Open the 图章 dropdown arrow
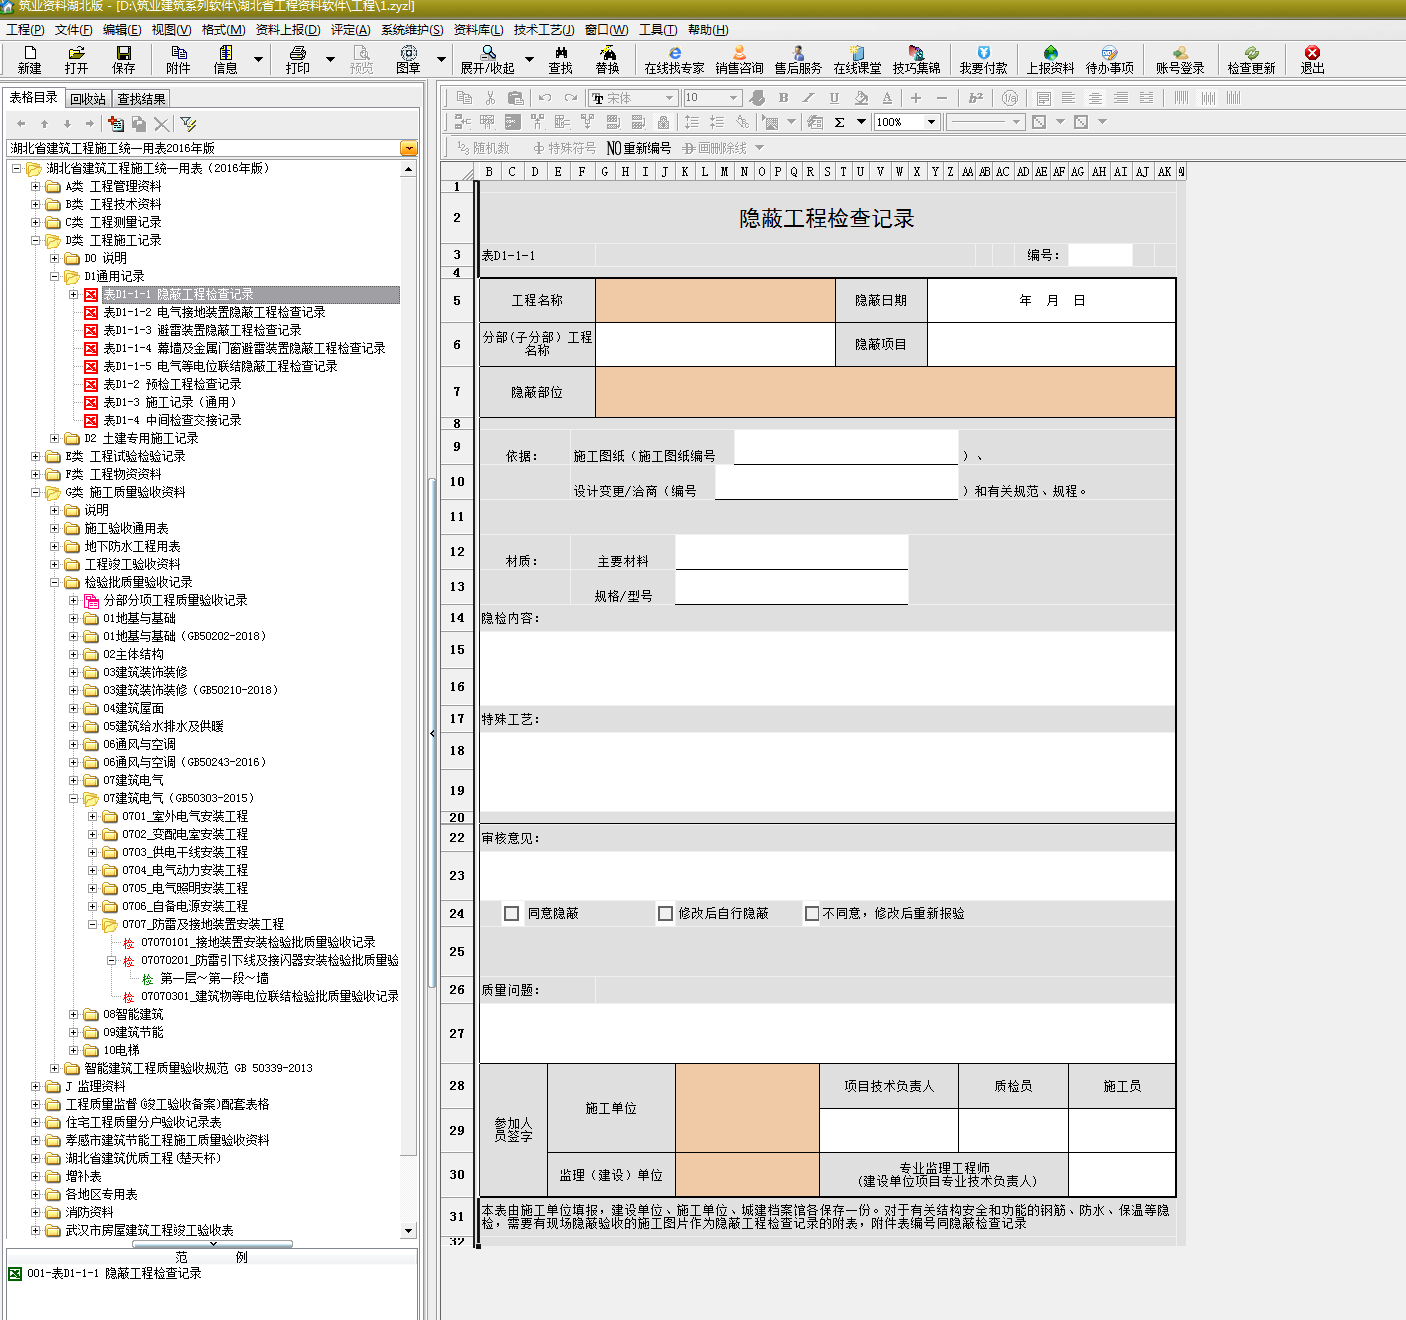This screenshot has height=1320, width=1406. 440,60
